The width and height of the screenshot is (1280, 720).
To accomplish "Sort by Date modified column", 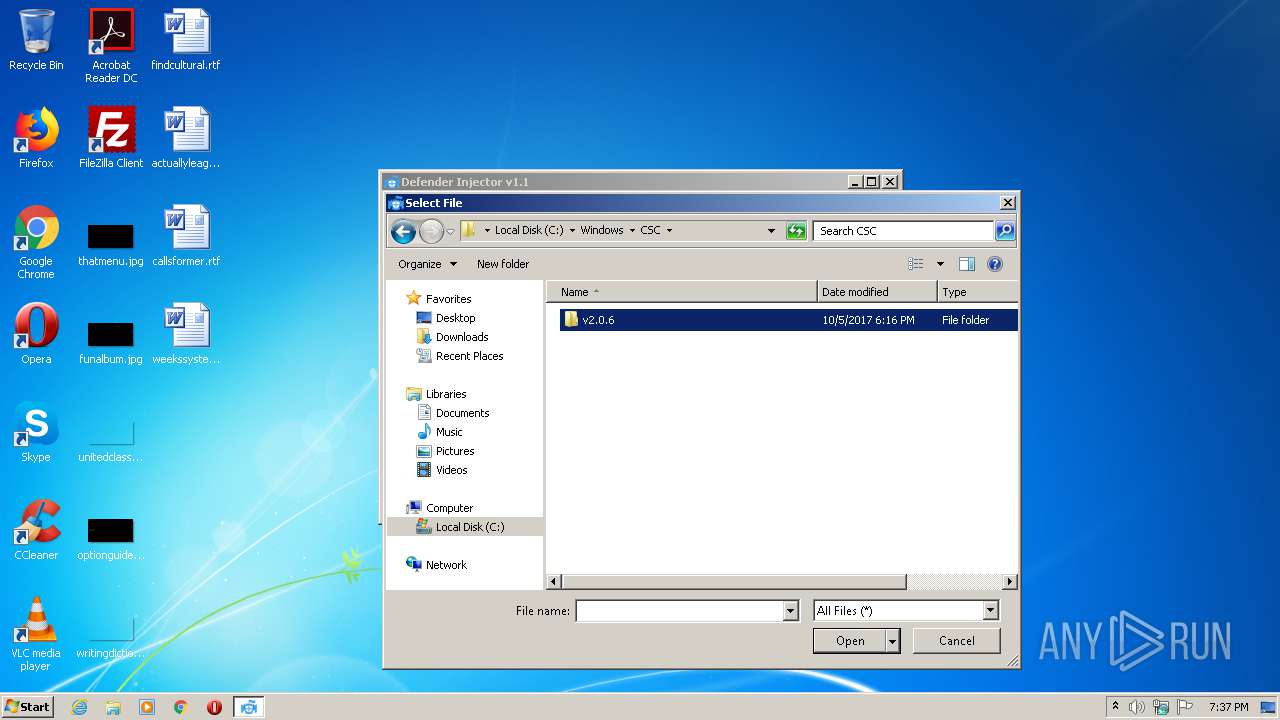I will pos(877,292).
